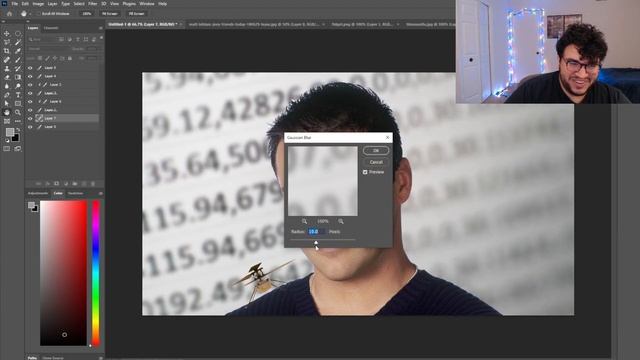Image resolution: width=640 pixels, height=360 pixels.
Task: Click the Fit Screen button
Action: (110, 13)
